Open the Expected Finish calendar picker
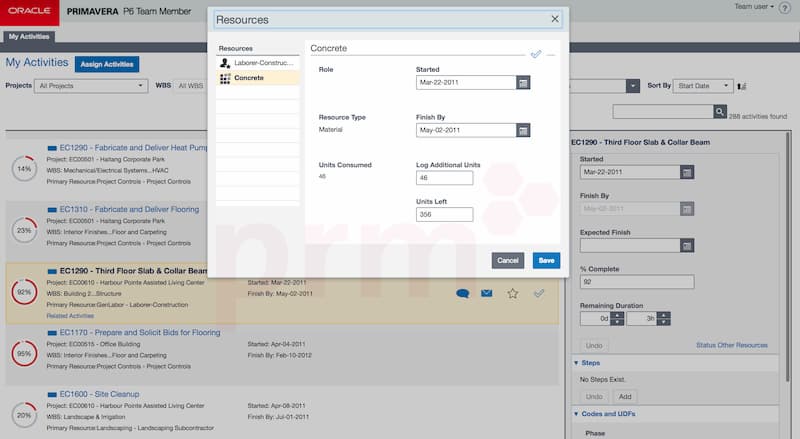Image resolution: width=800 pixels, height=439 pixels. (x=686, y=245)
